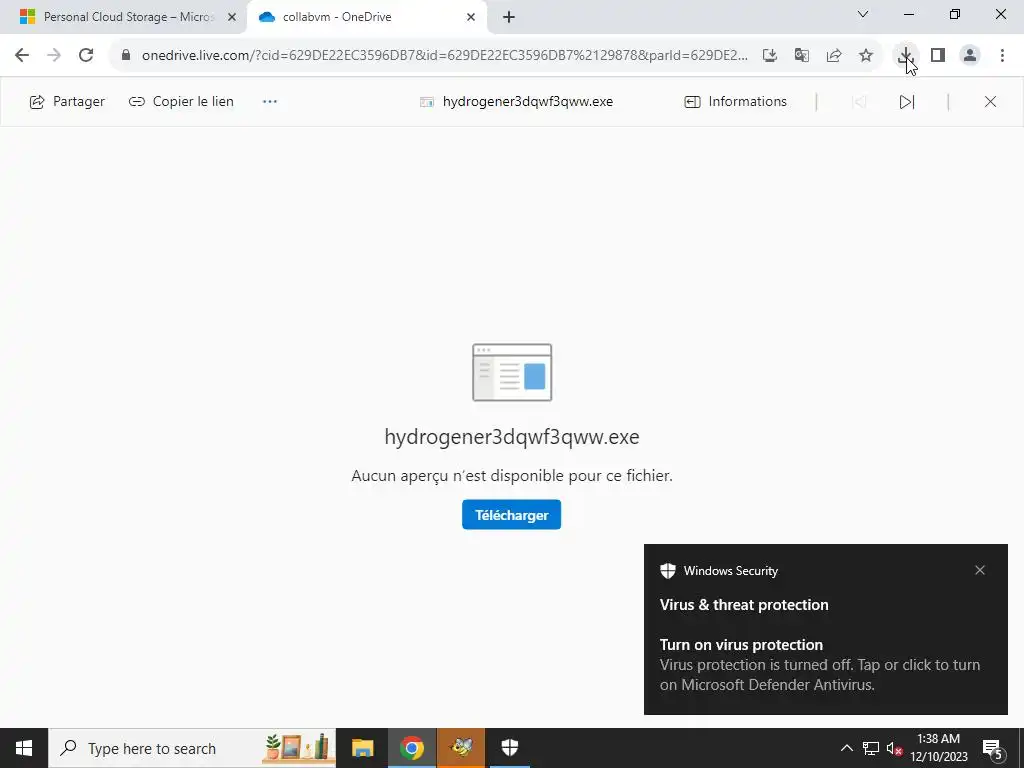This screenshot has width=1024, height=768.
Task: Click Chrome icon in taskbar
Action: tap(412, 748)
